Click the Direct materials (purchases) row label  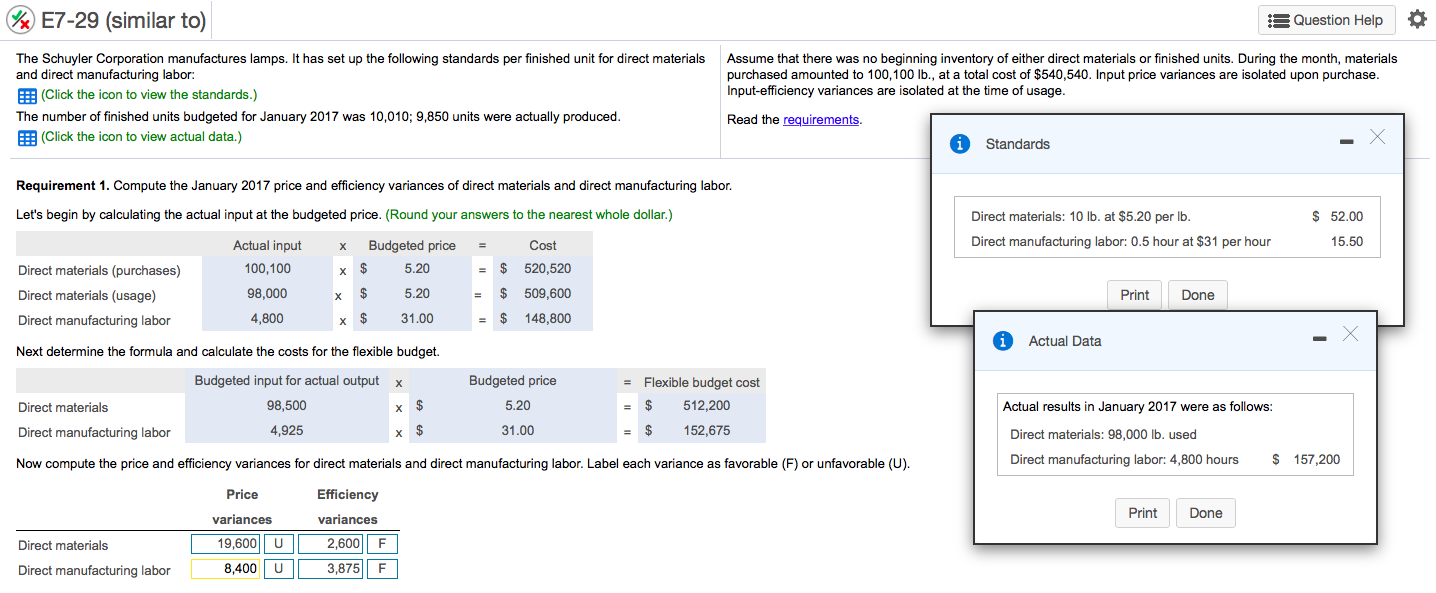pyautogui.click(x=99, y=270)
